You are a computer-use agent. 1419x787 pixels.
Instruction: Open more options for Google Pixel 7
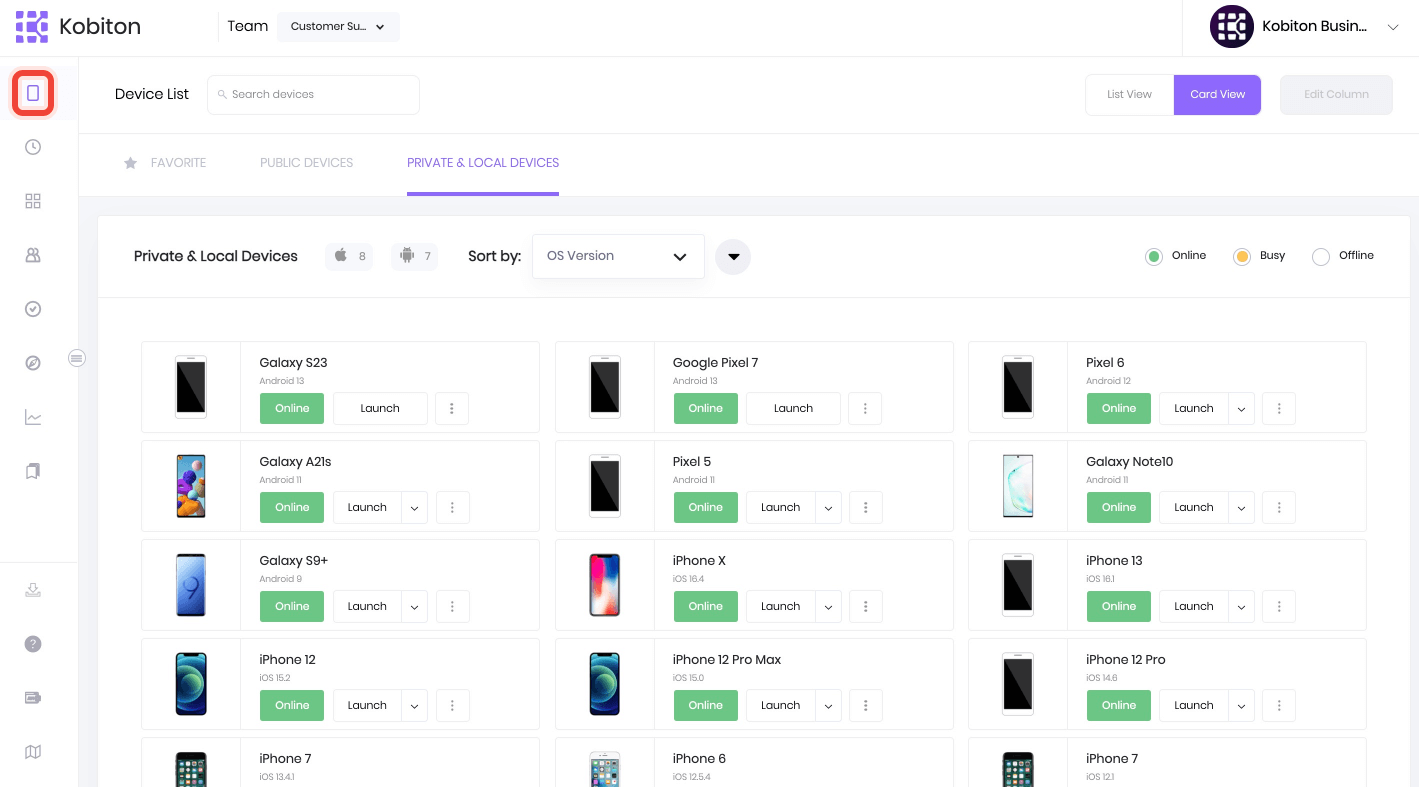[865, 408]
